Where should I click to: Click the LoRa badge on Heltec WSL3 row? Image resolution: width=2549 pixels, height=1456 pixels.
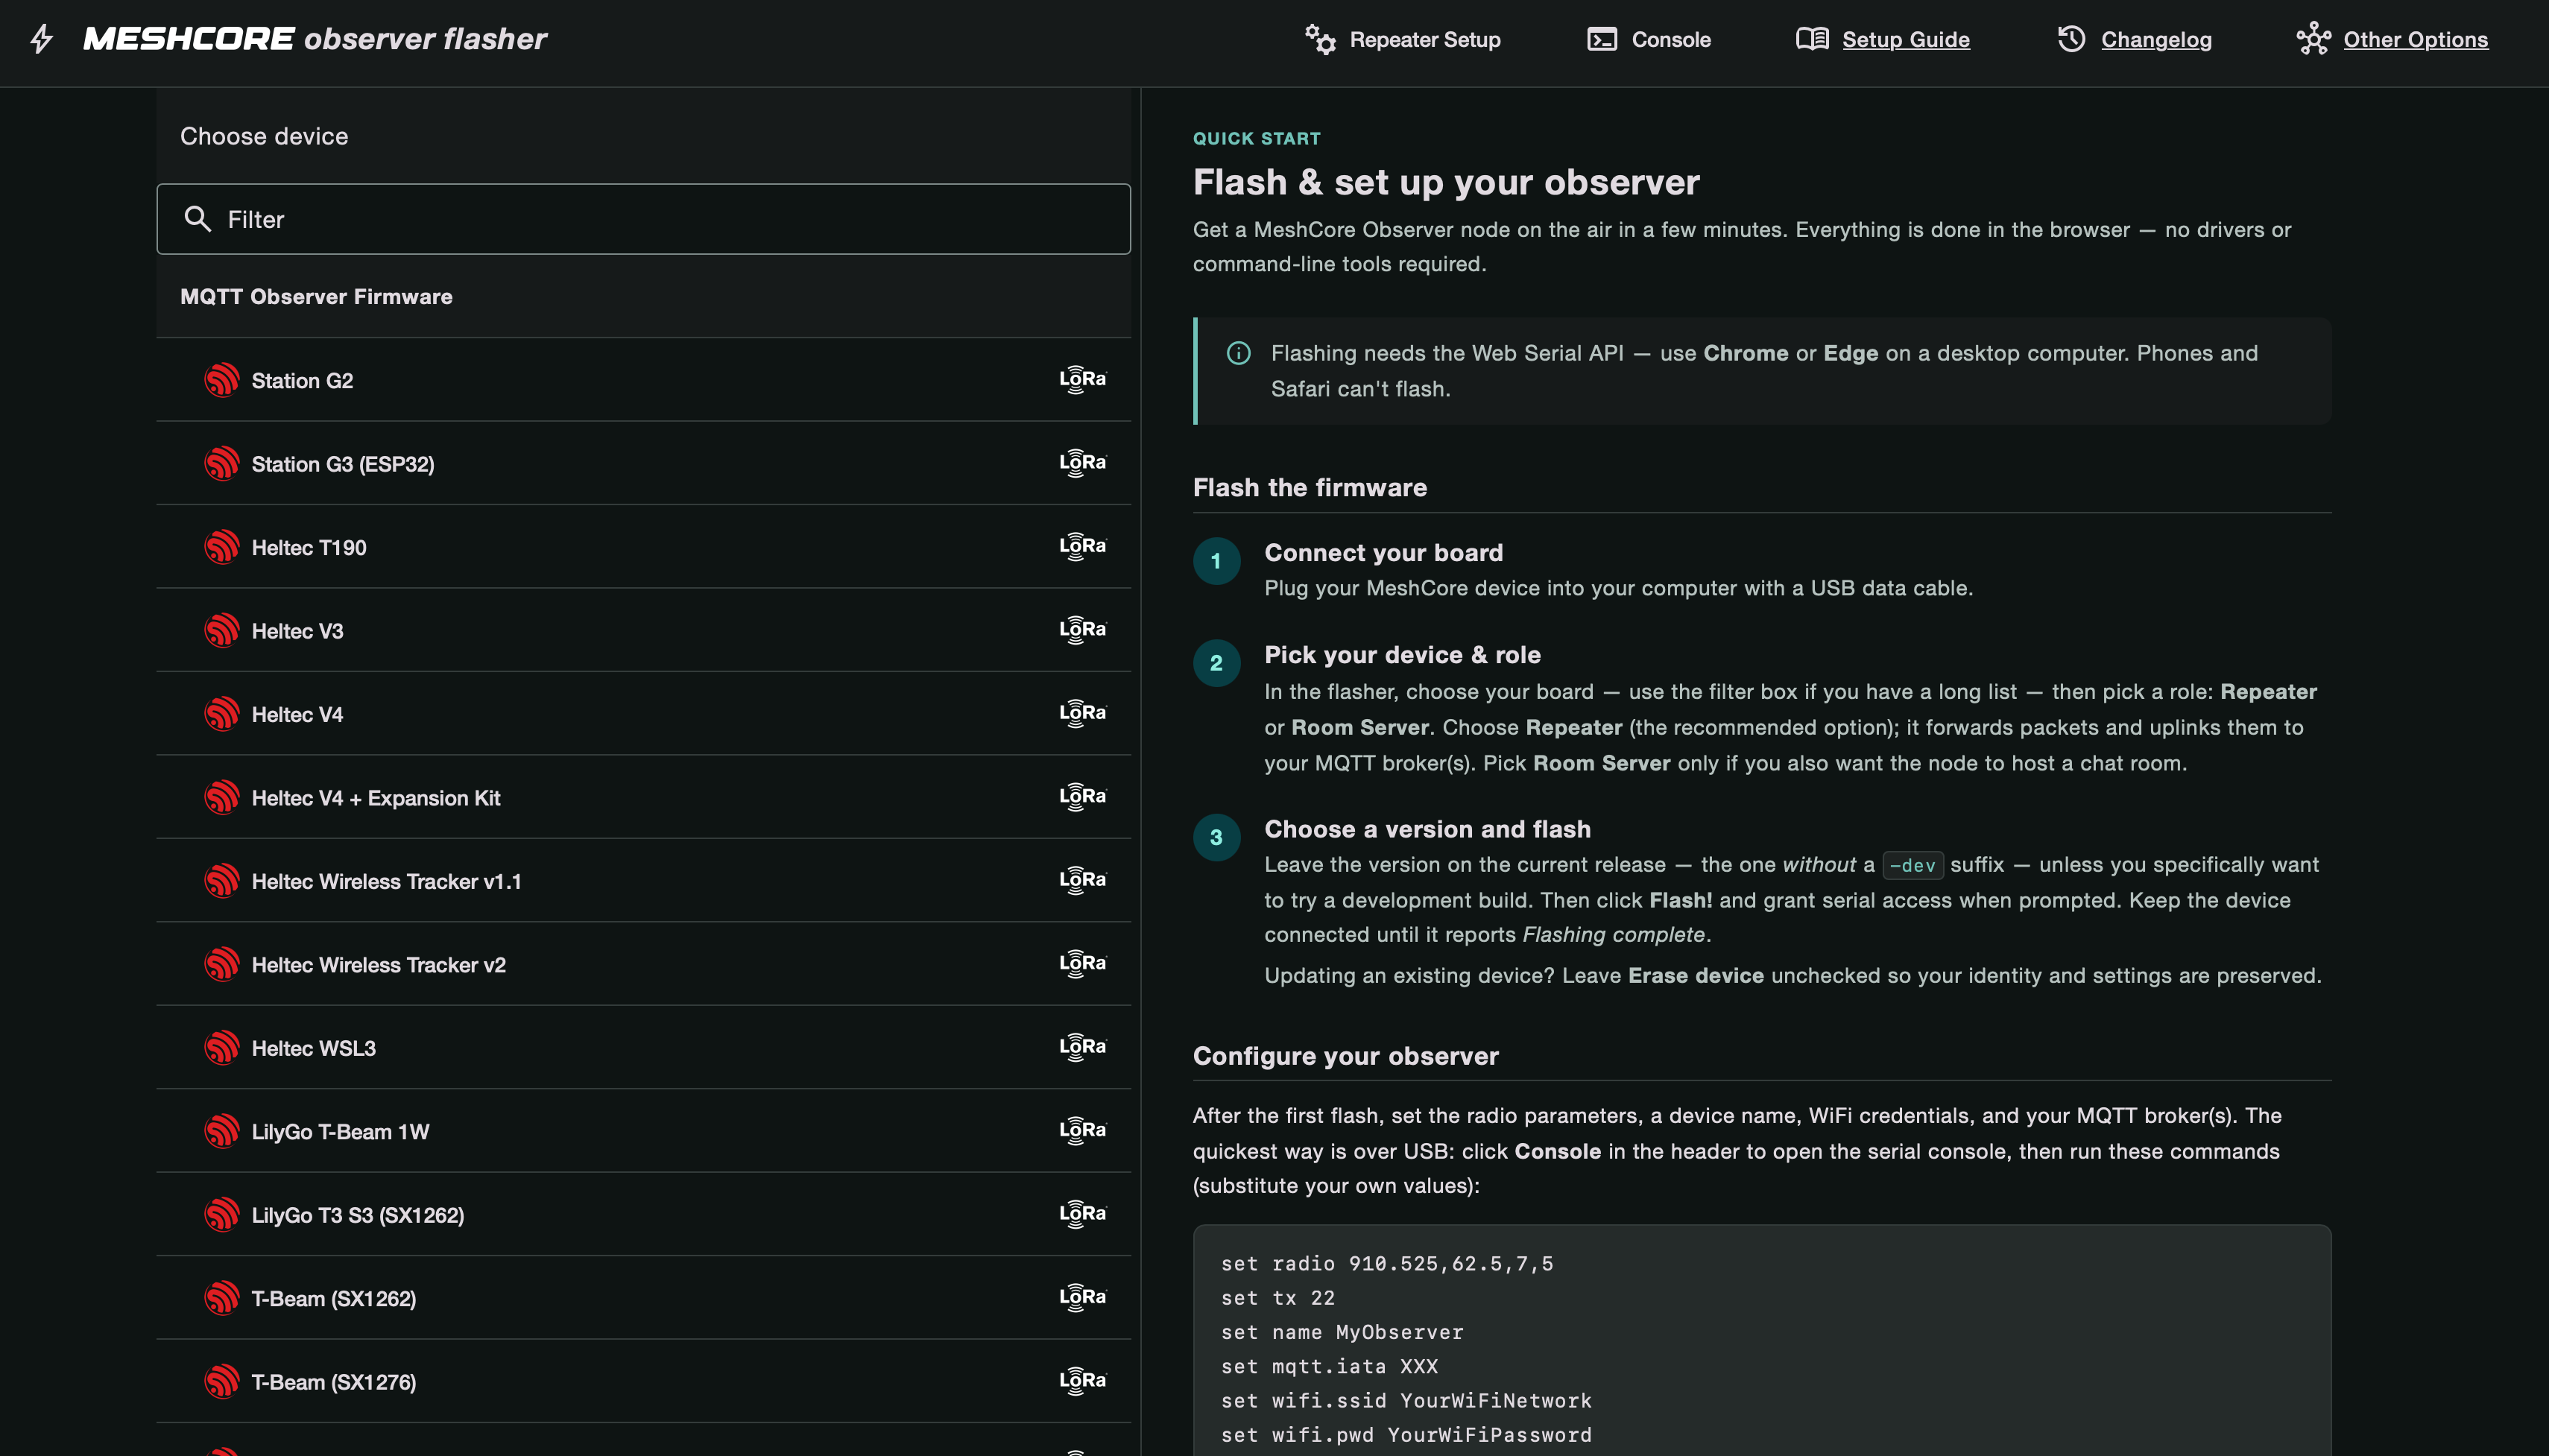point(1083,1047)
